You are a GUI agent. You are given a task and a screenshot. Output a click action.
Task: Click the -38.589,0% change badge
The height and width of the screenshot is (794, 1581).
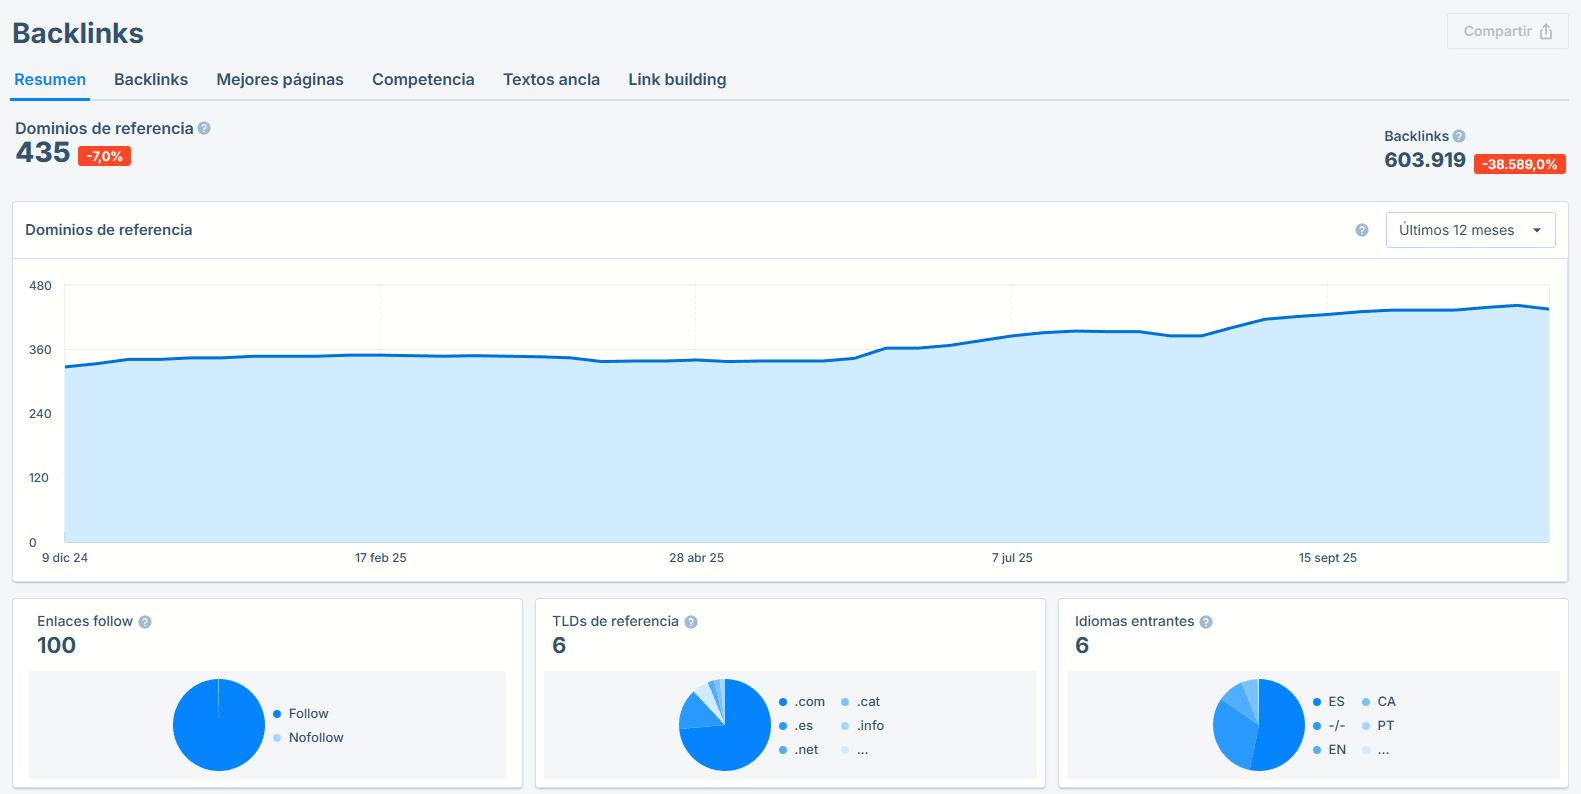tap(1520, 164)
